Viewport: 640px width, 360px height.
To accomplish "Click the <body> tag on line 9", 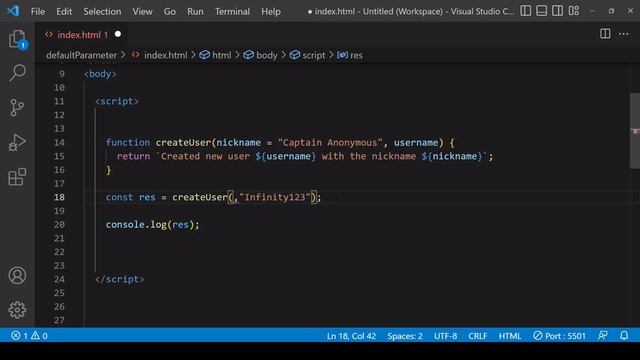I will point(100,74).
